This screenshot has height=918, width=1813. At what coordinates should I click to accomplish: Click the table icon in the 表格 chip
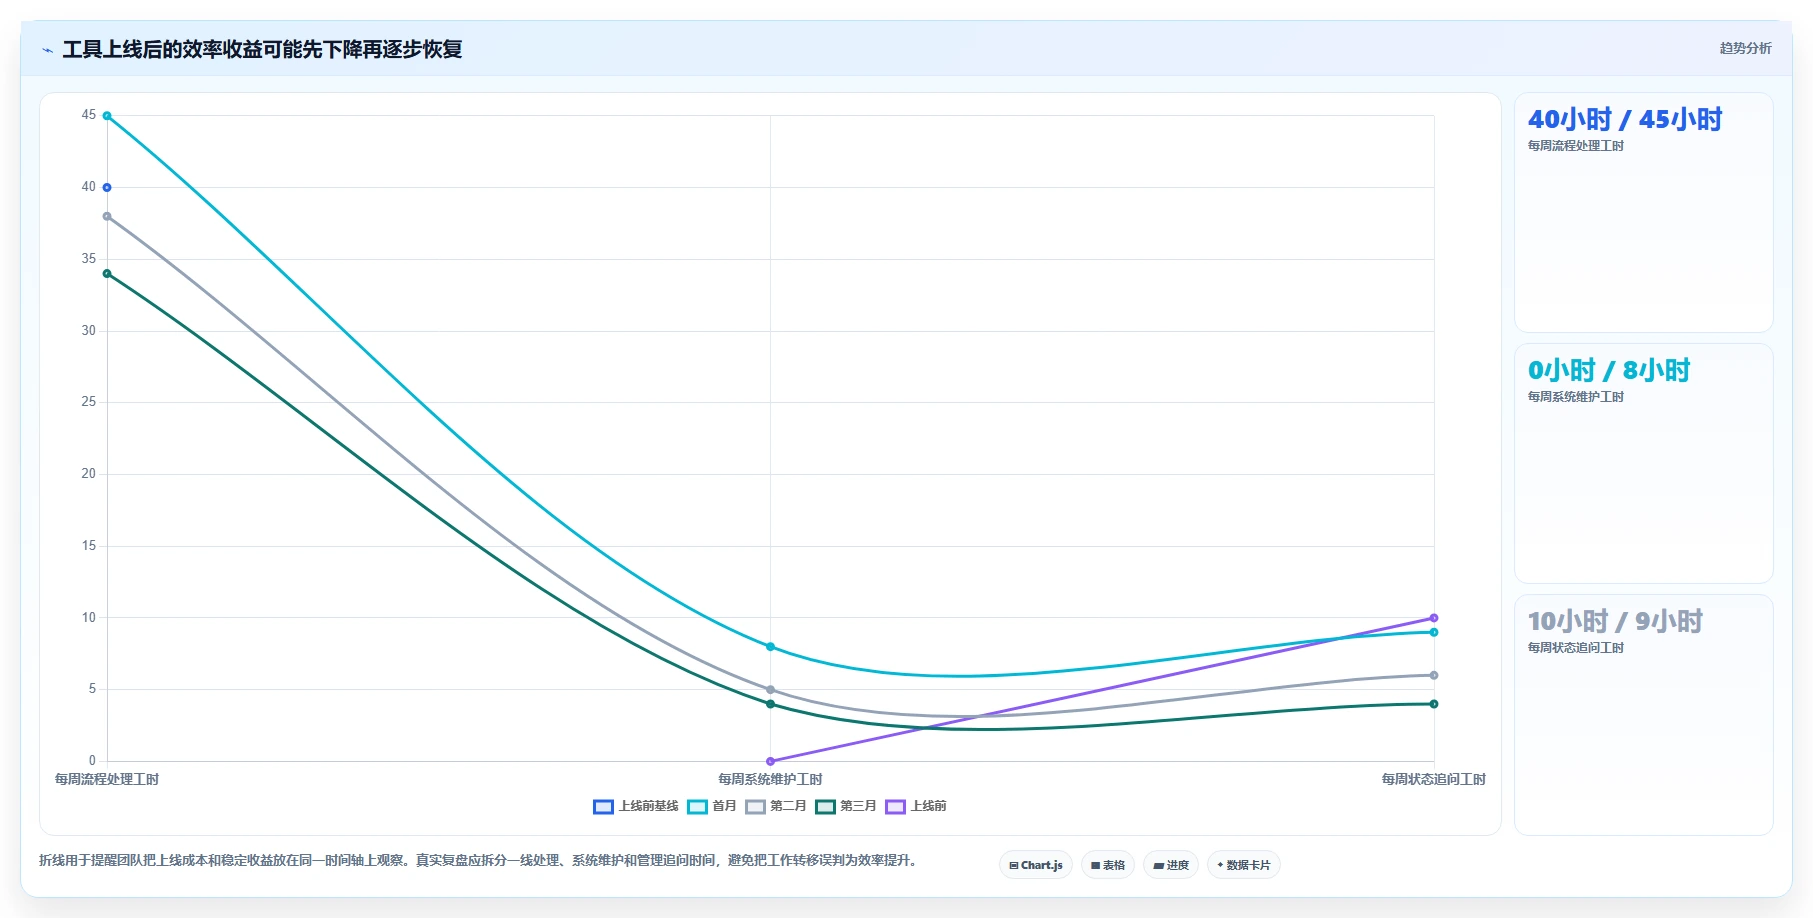1096,866
